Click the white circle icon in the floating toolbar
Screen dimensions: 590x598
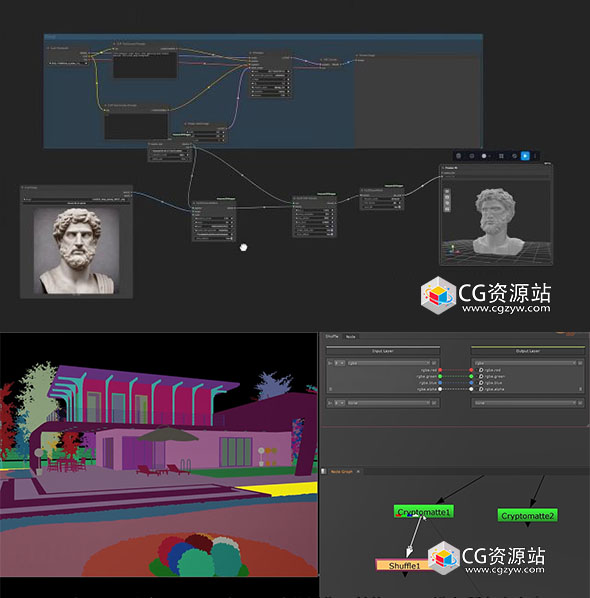click(x=484, y=156)
